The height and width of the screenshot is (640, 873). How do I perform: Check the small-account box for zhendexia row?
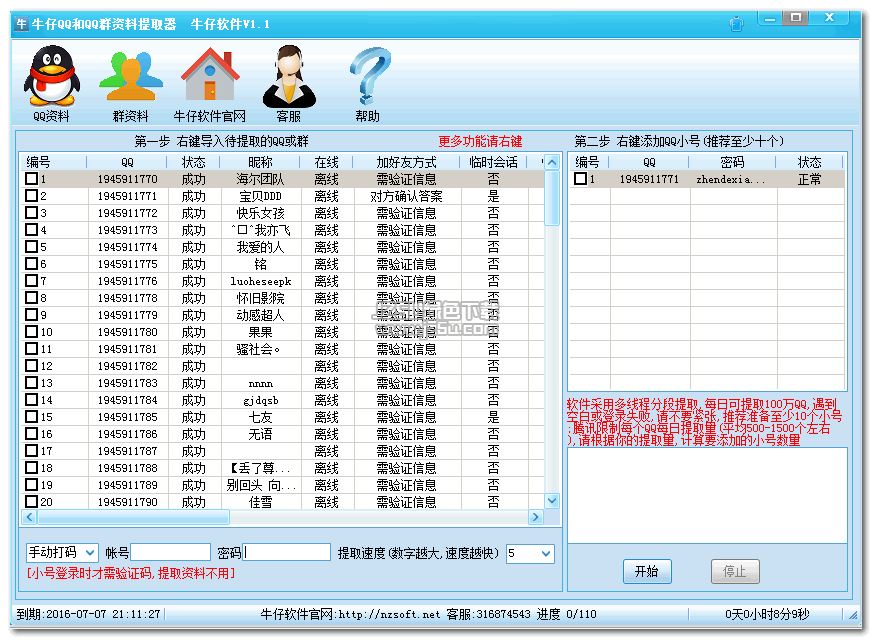click(x=580, y=179)
